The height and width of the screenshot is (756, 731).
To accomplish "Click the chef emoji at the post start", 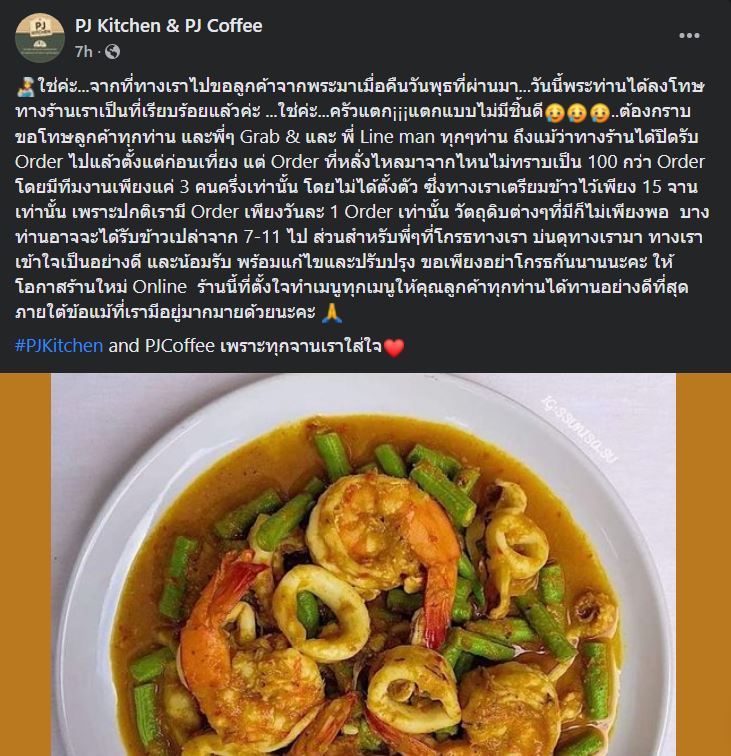I will (25, 87).
